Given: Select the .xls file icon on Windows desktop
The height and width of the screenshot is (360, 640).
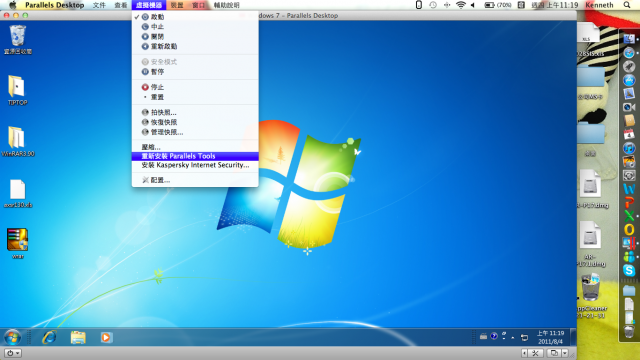Looking at the screenshot, I should point(18,193).
